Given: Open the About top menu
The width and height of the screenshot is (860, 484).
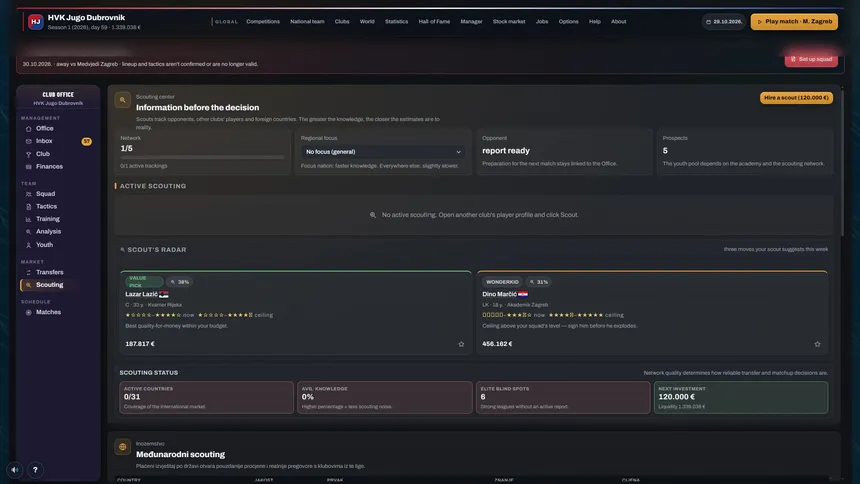Looking at the screenshot, I should point(618,21).
